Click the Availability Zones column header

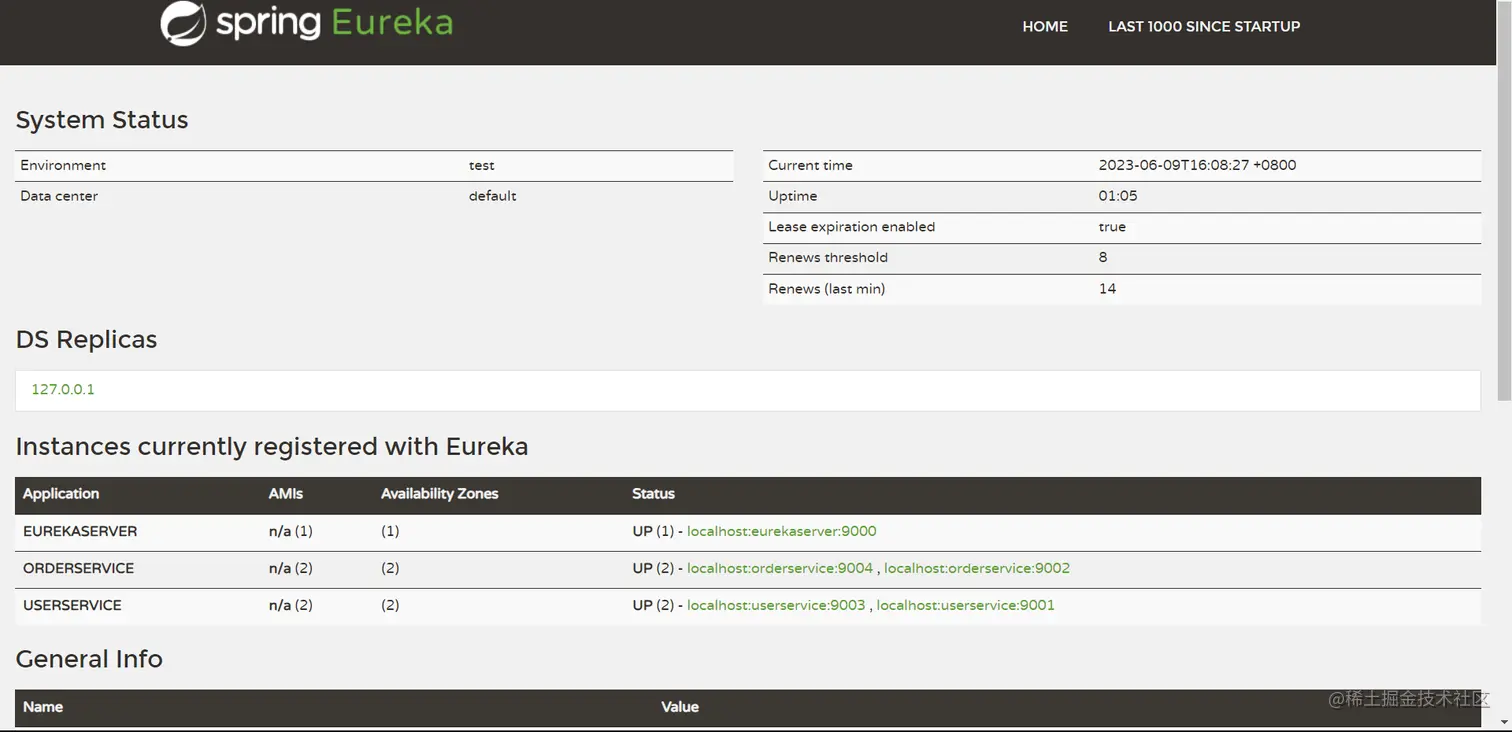(x=440, y=494)
